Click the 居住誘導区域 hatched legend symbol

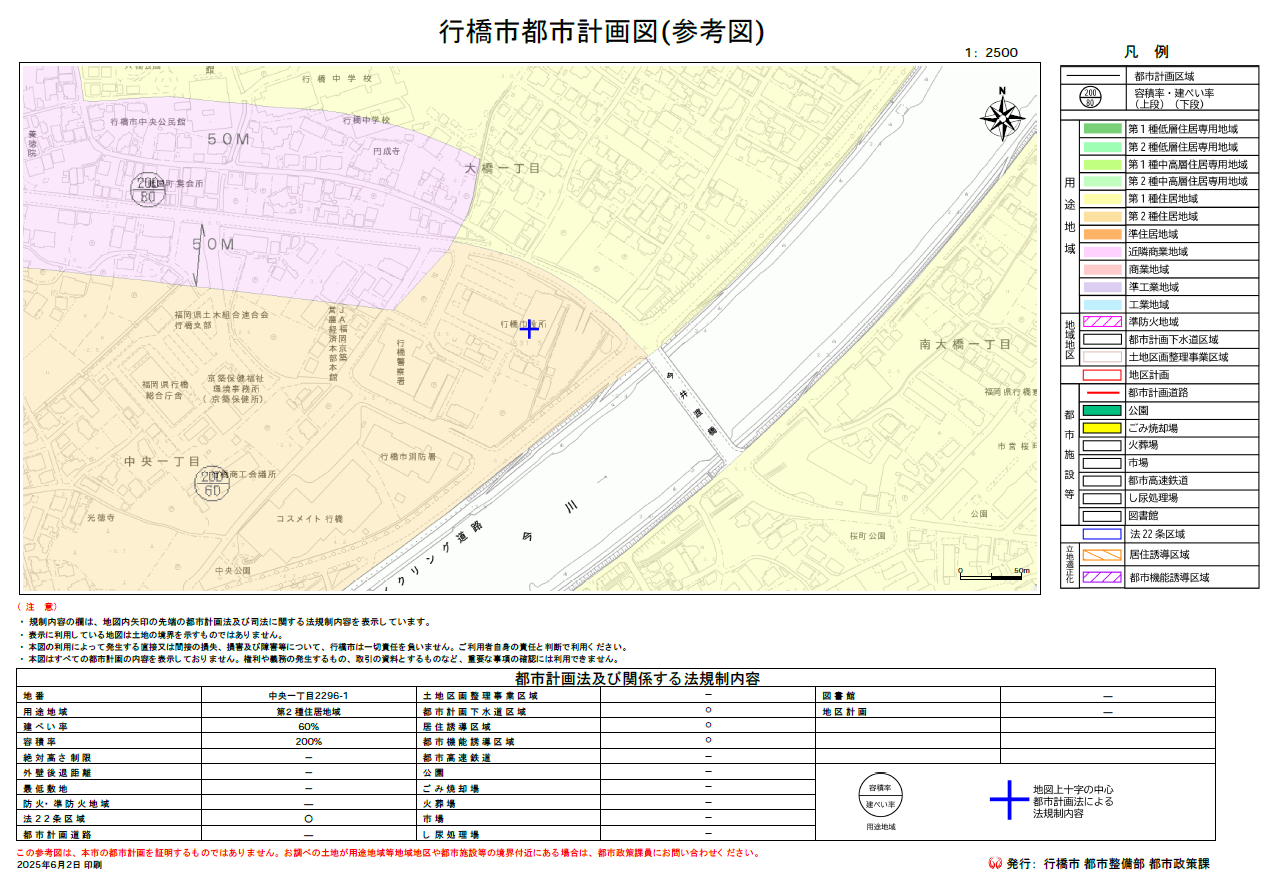(1102, 553)
